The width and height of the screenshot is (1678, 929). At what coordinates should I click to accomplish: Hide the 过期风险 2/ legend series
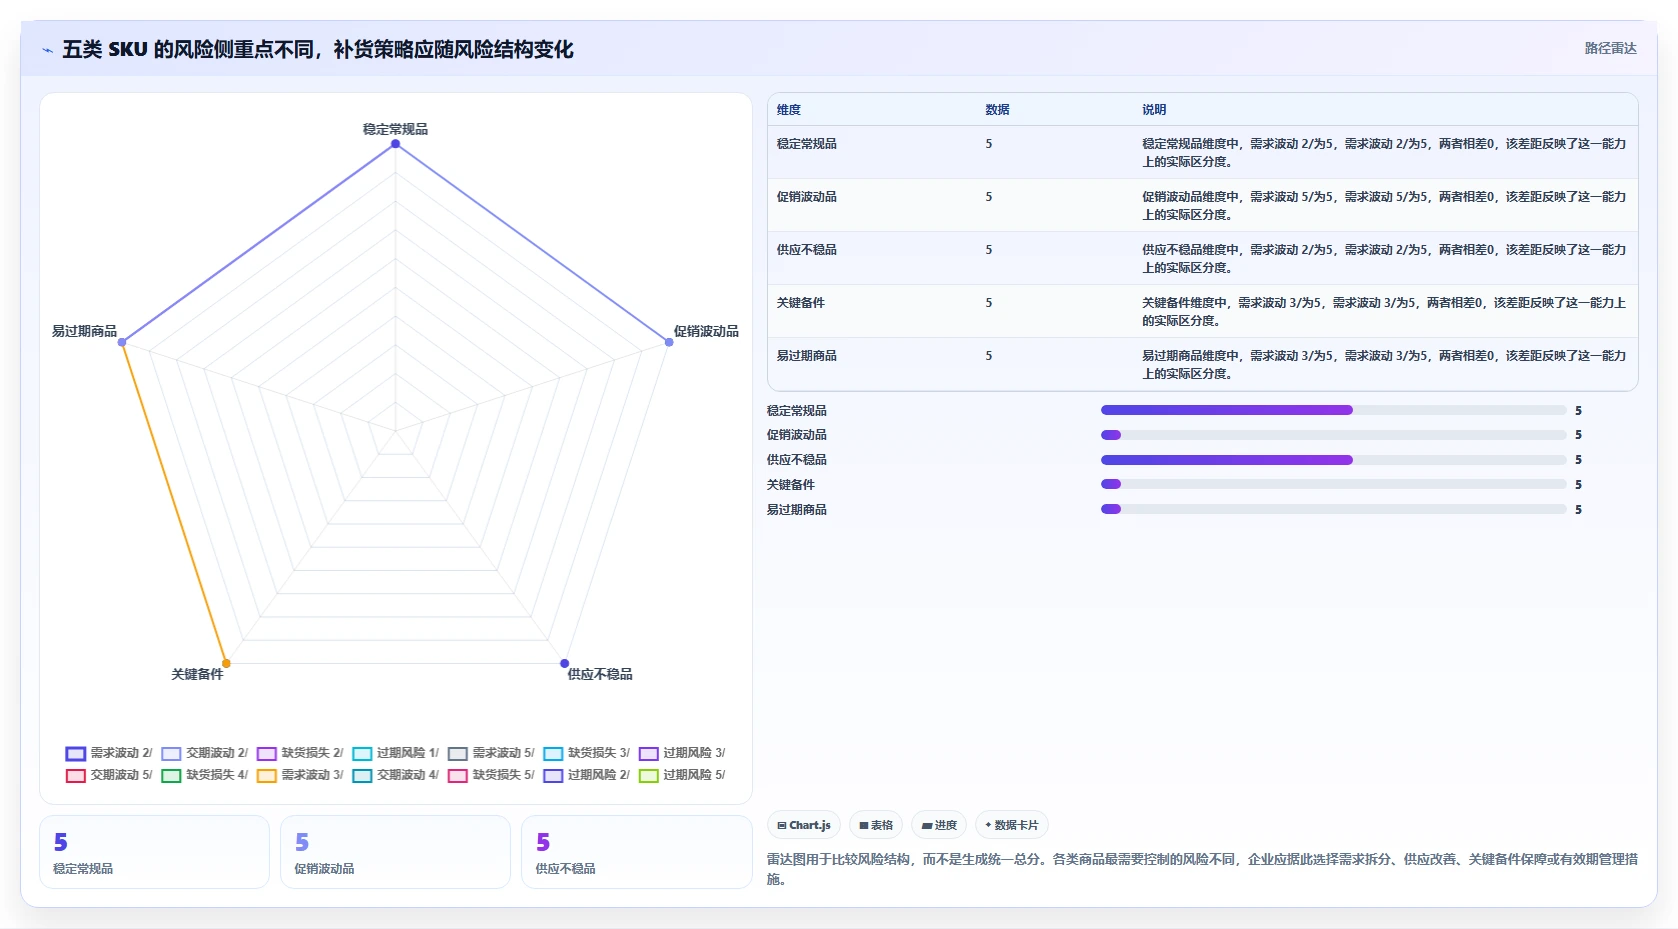(586, 775)
